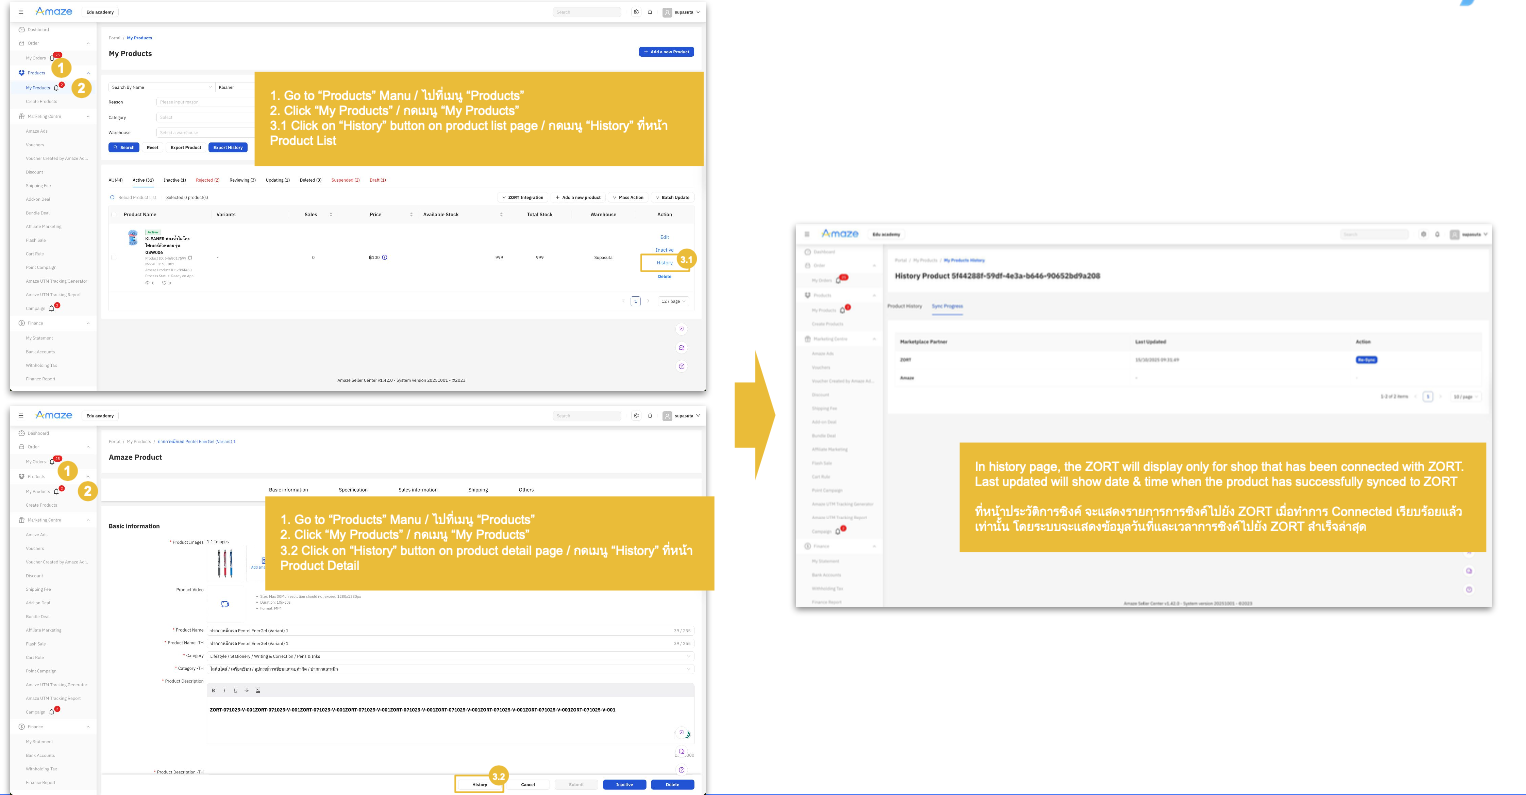This screenshot has width=1526, height=795.
Task: Click the Amaze logo on History Product page
Action: coord(840,234)
